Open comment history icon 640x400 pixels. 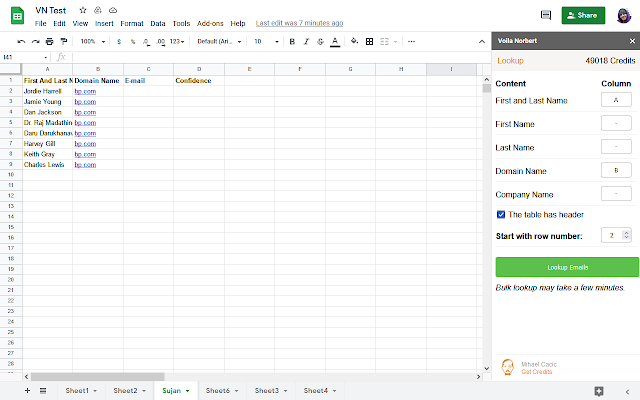(546, 15)
